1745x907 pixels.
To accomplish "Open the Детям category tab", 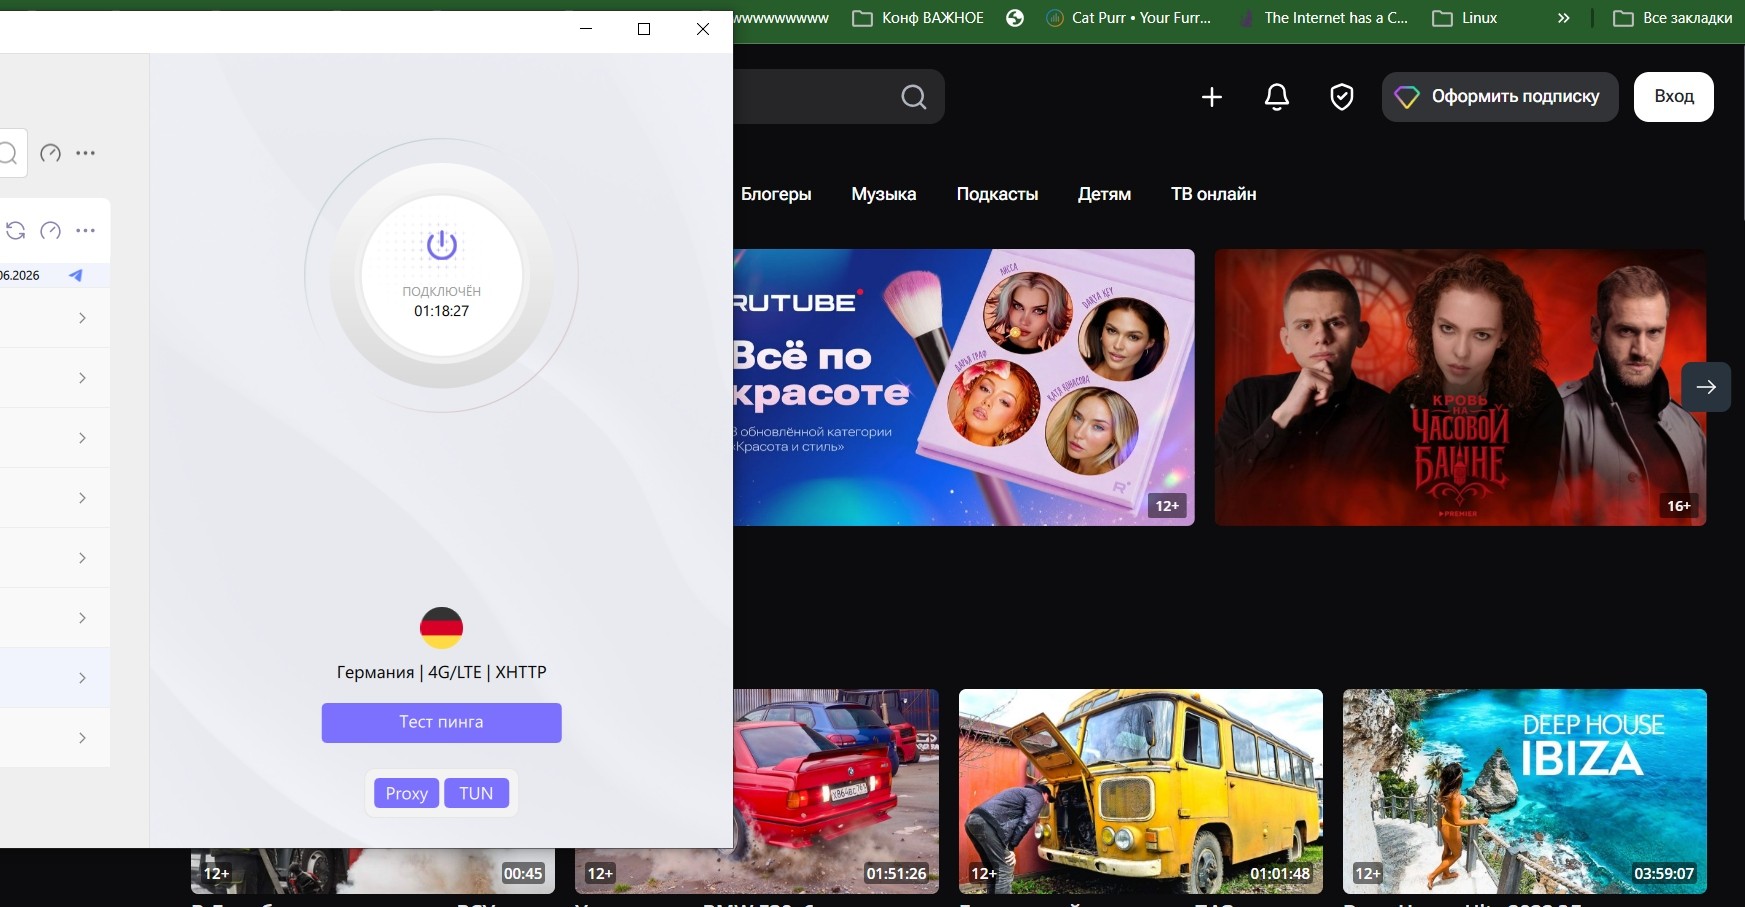I will (1104, 194).
